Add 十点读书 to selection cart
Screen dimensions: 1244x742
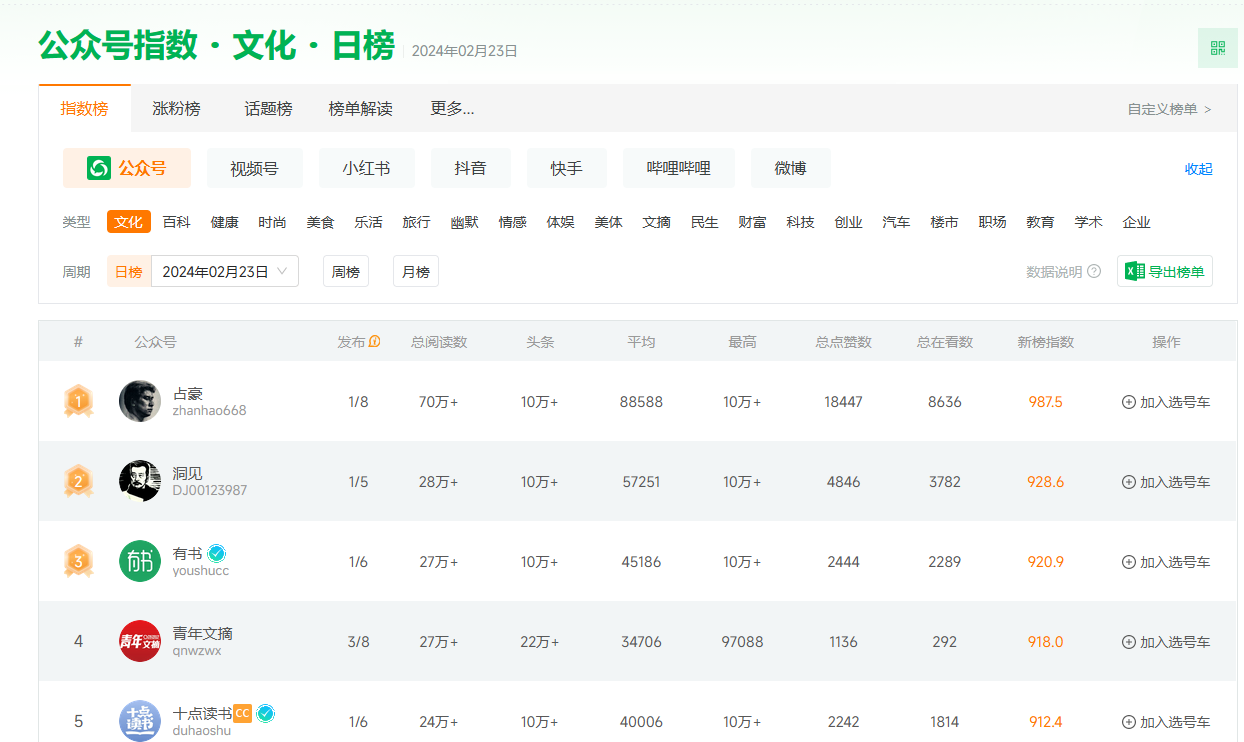1166,722
